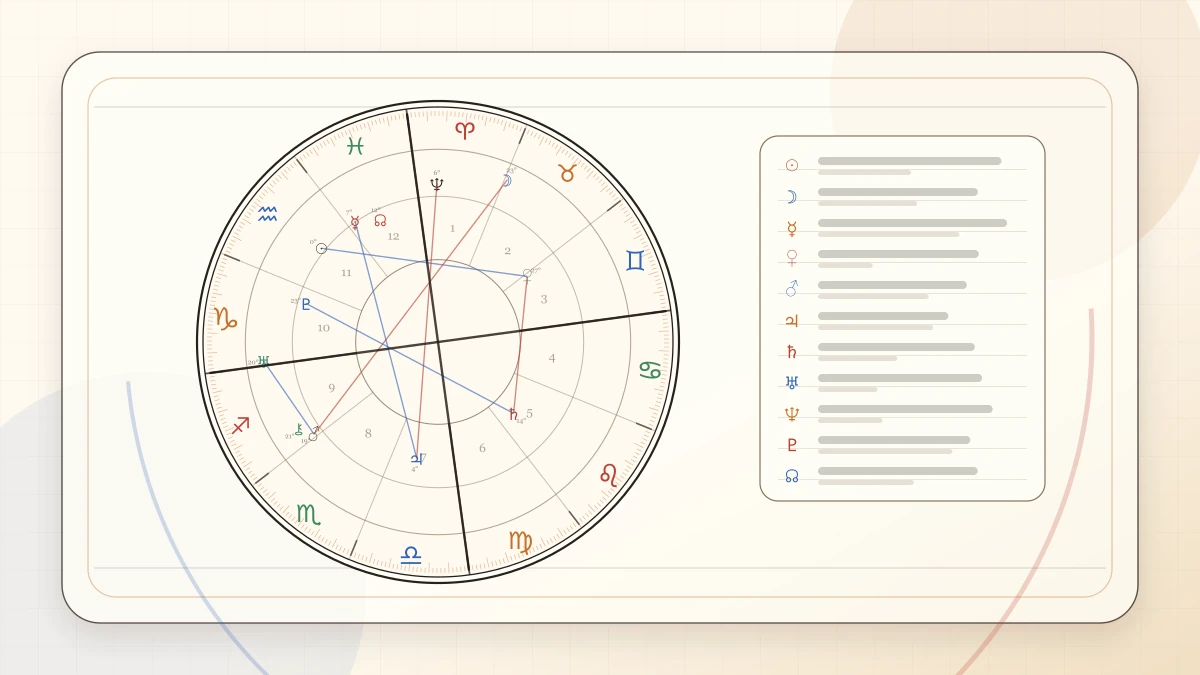Select house number 2 in the wheel
The height and width of the screenshot is (675, 1200).
click(507, 251)
